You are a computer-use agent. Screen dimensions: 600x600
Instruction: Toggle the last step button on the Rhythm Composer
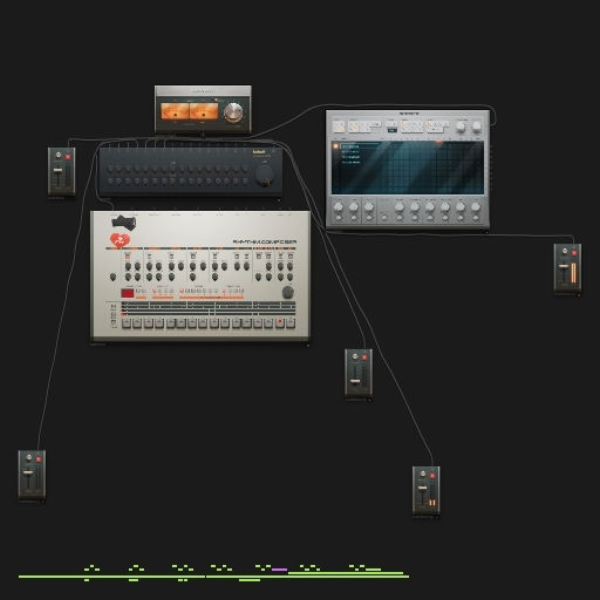point(291,323)
